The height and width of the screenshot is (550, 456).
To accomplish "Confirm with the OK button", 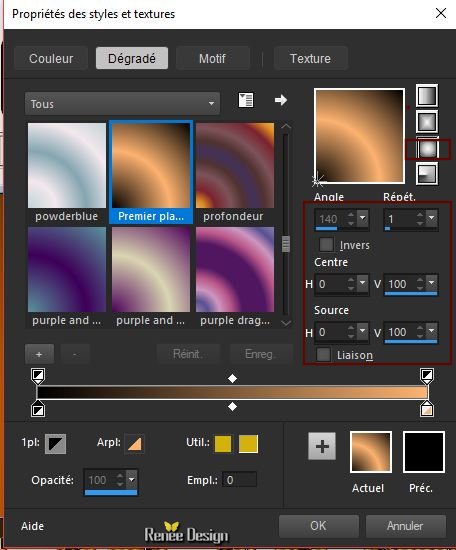I will click(x=318, y=526).
